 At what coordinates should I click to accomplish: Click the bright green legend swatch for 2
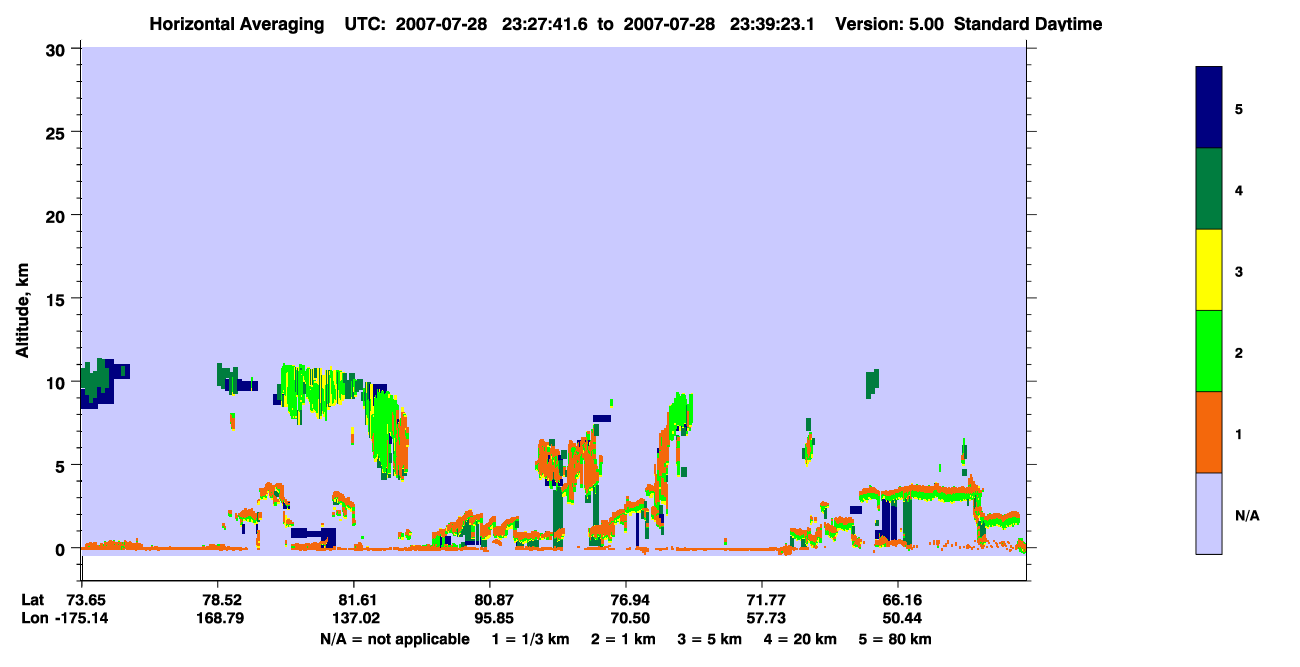(1209, 351)
